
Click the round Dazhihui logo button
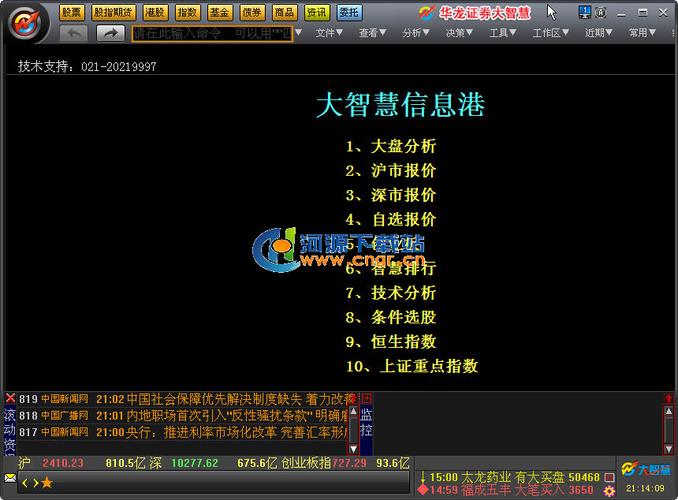point(26,23)
